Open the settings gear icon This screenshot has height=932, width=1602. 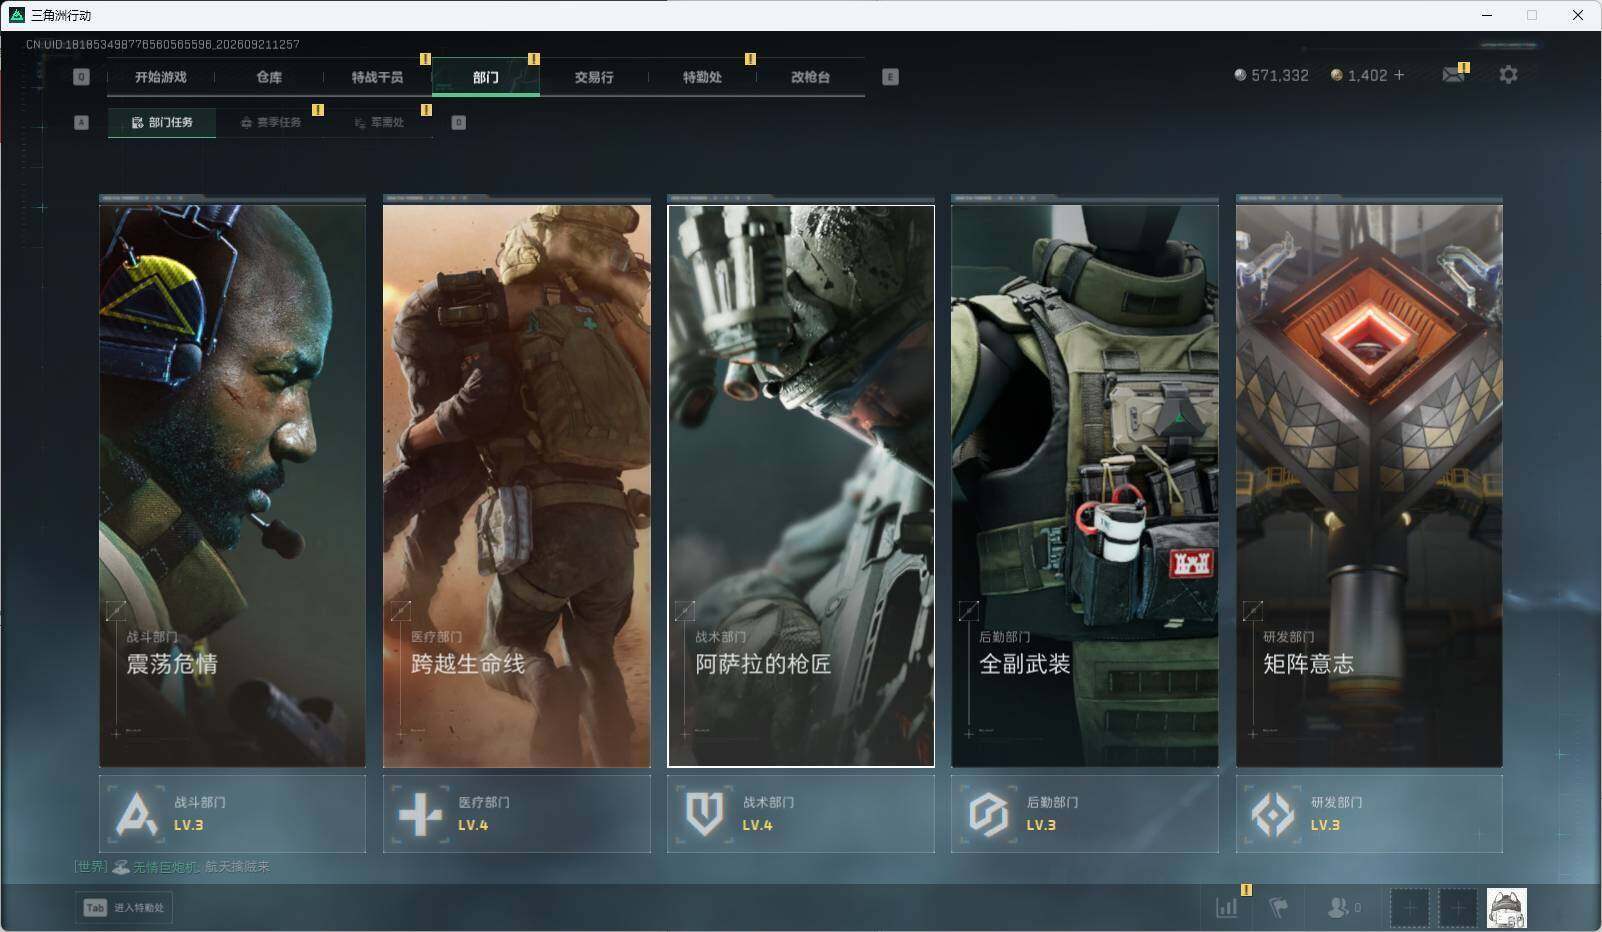pos(1508,75)
